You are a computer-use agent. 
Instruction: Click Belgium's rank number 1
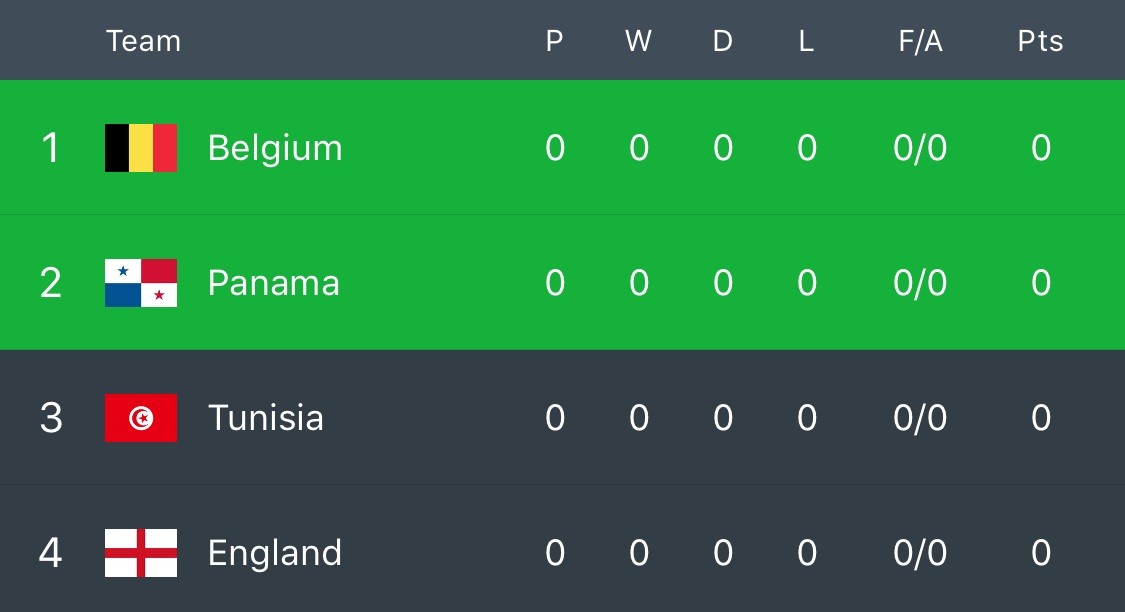51,148
